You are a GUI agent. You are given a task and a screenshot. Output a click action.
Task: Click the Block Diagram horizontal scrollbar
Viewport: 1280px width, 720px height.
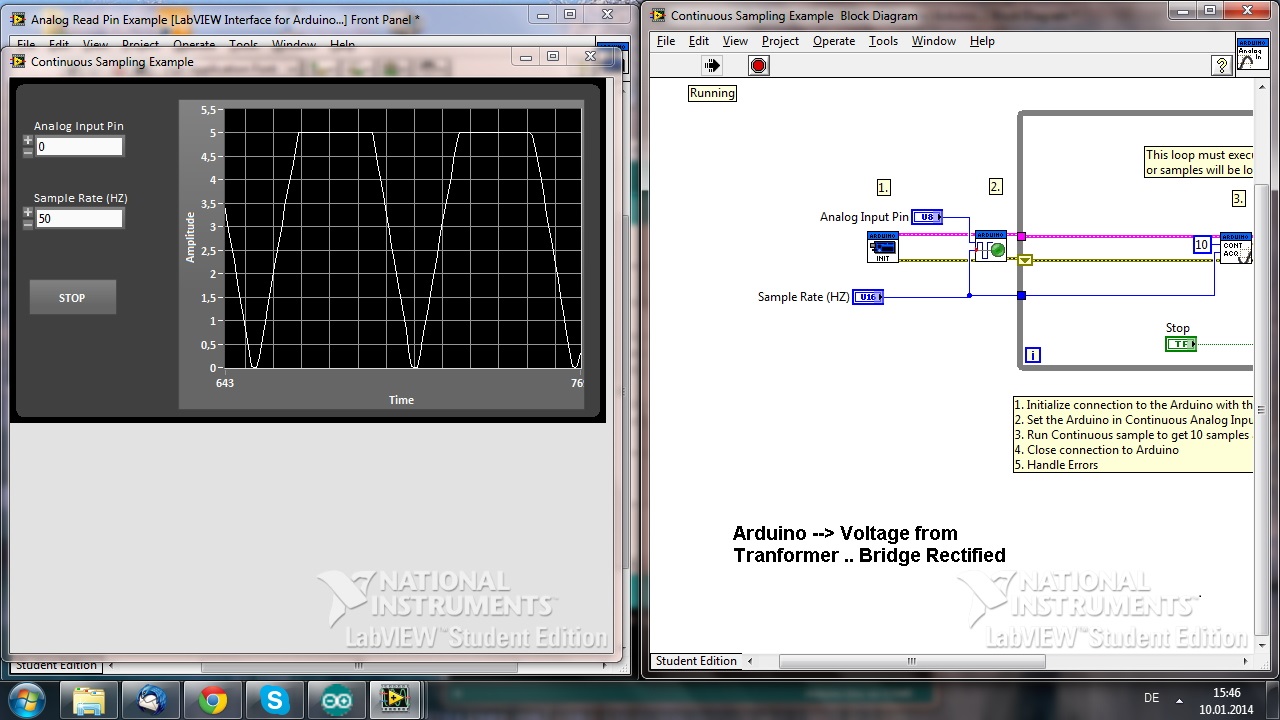pos(910,661)
